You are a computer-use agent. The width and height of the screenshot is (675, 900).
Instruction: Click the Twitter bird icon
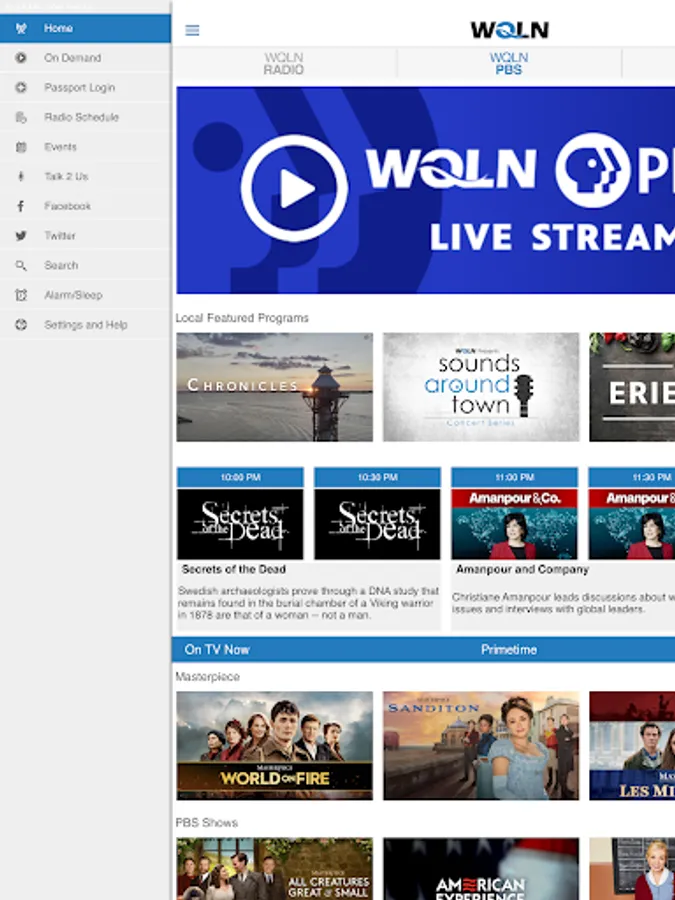(21, 236)
